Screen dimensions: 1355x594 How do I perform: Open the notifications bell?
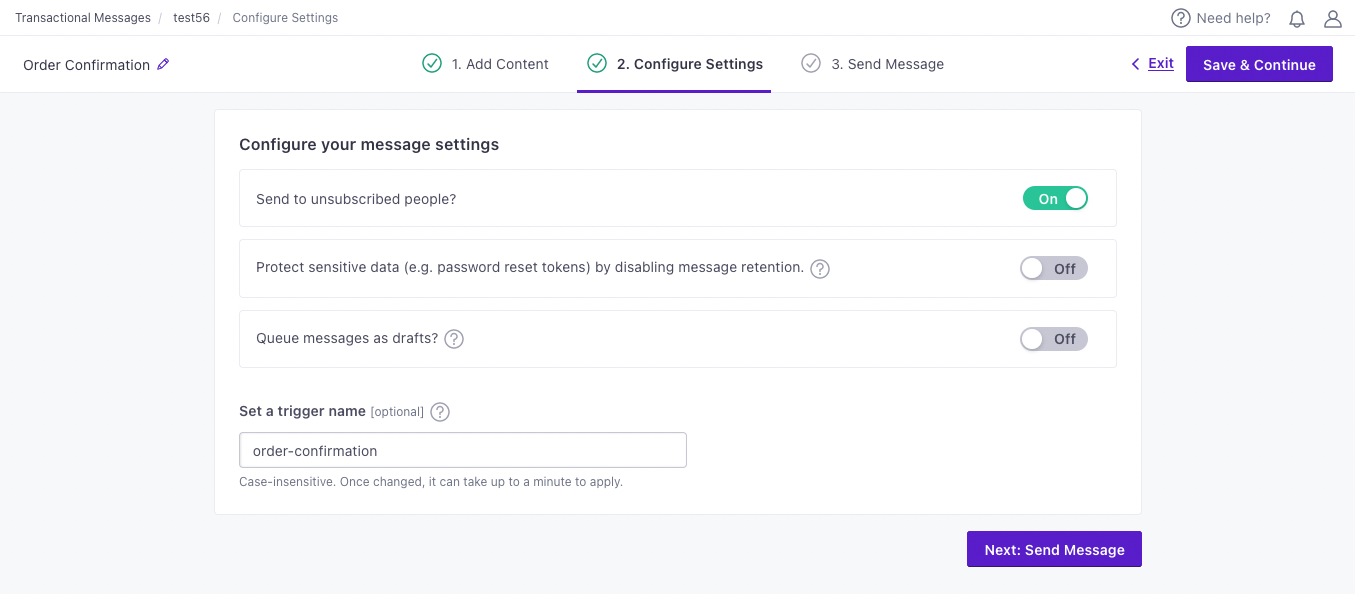point(1297,18)
